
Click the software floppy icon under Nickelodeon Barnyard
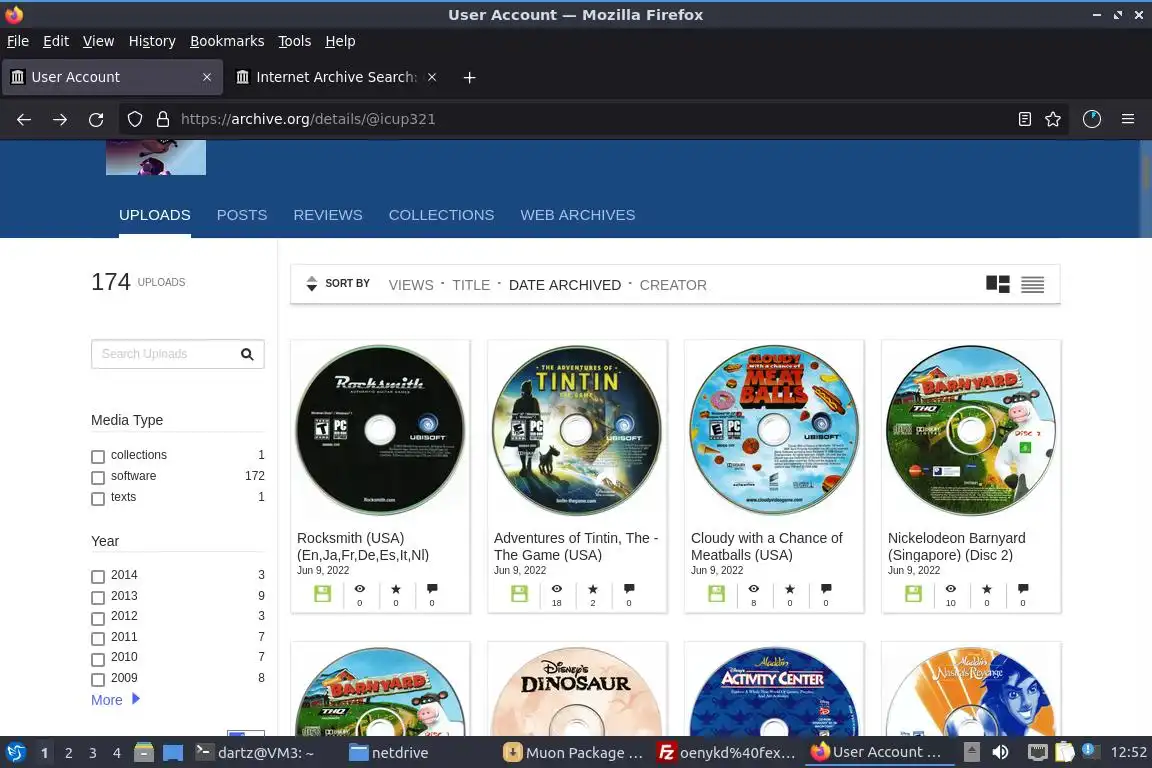click(913, 594)
